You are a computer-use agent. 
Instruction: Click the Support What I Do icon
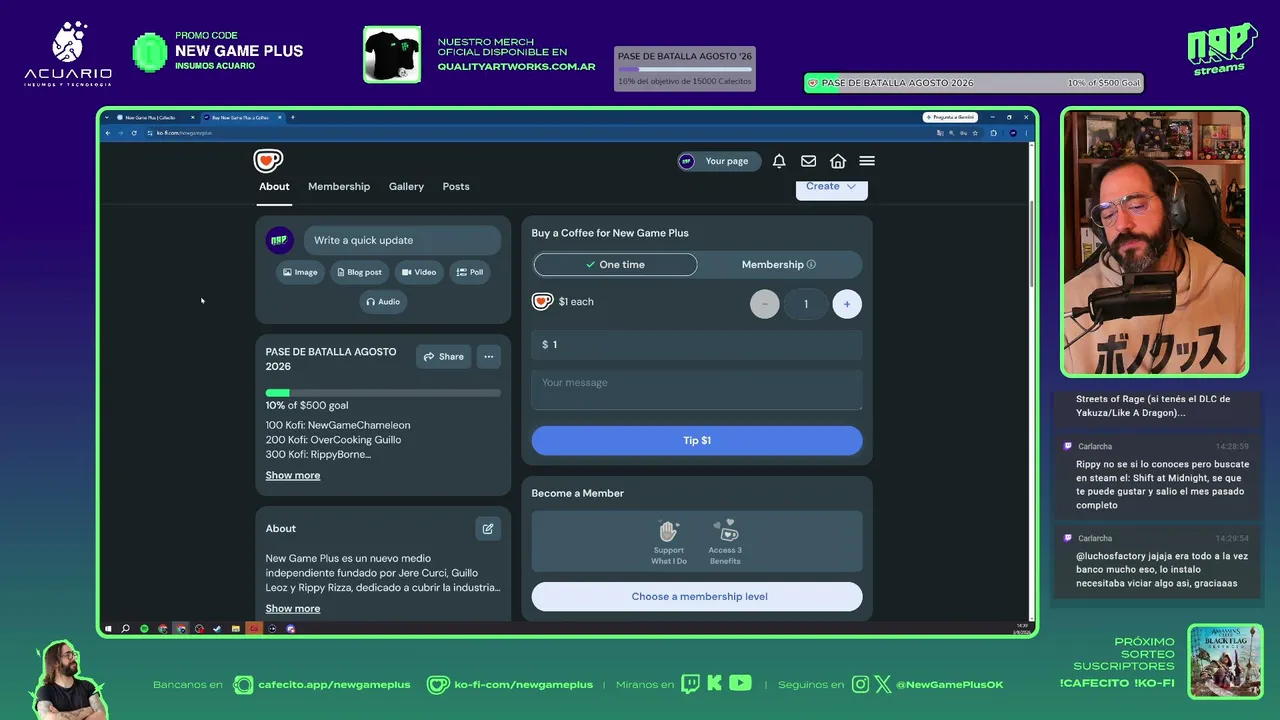pos(669,531)
